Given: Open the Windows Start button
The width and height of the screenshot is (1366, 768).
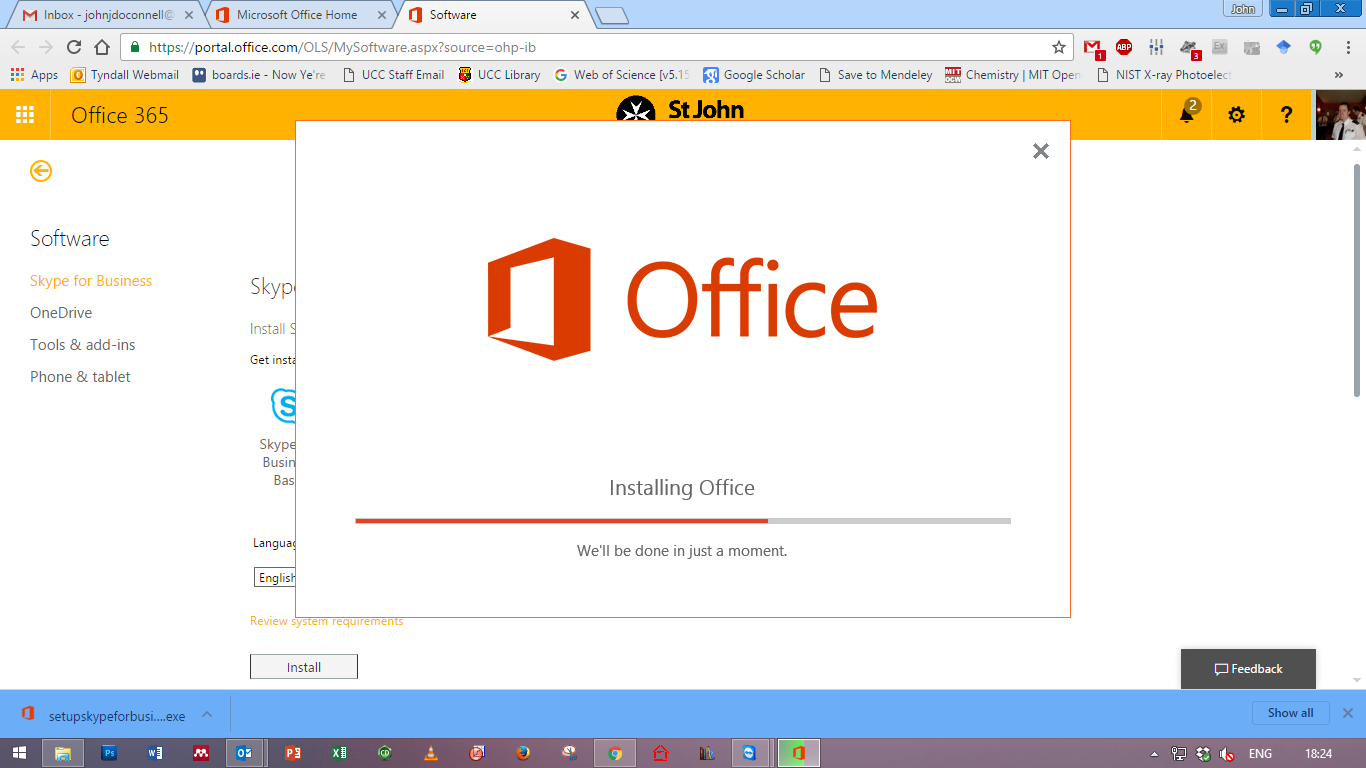Looking at the screenshot, I should [x=19, y=753].
